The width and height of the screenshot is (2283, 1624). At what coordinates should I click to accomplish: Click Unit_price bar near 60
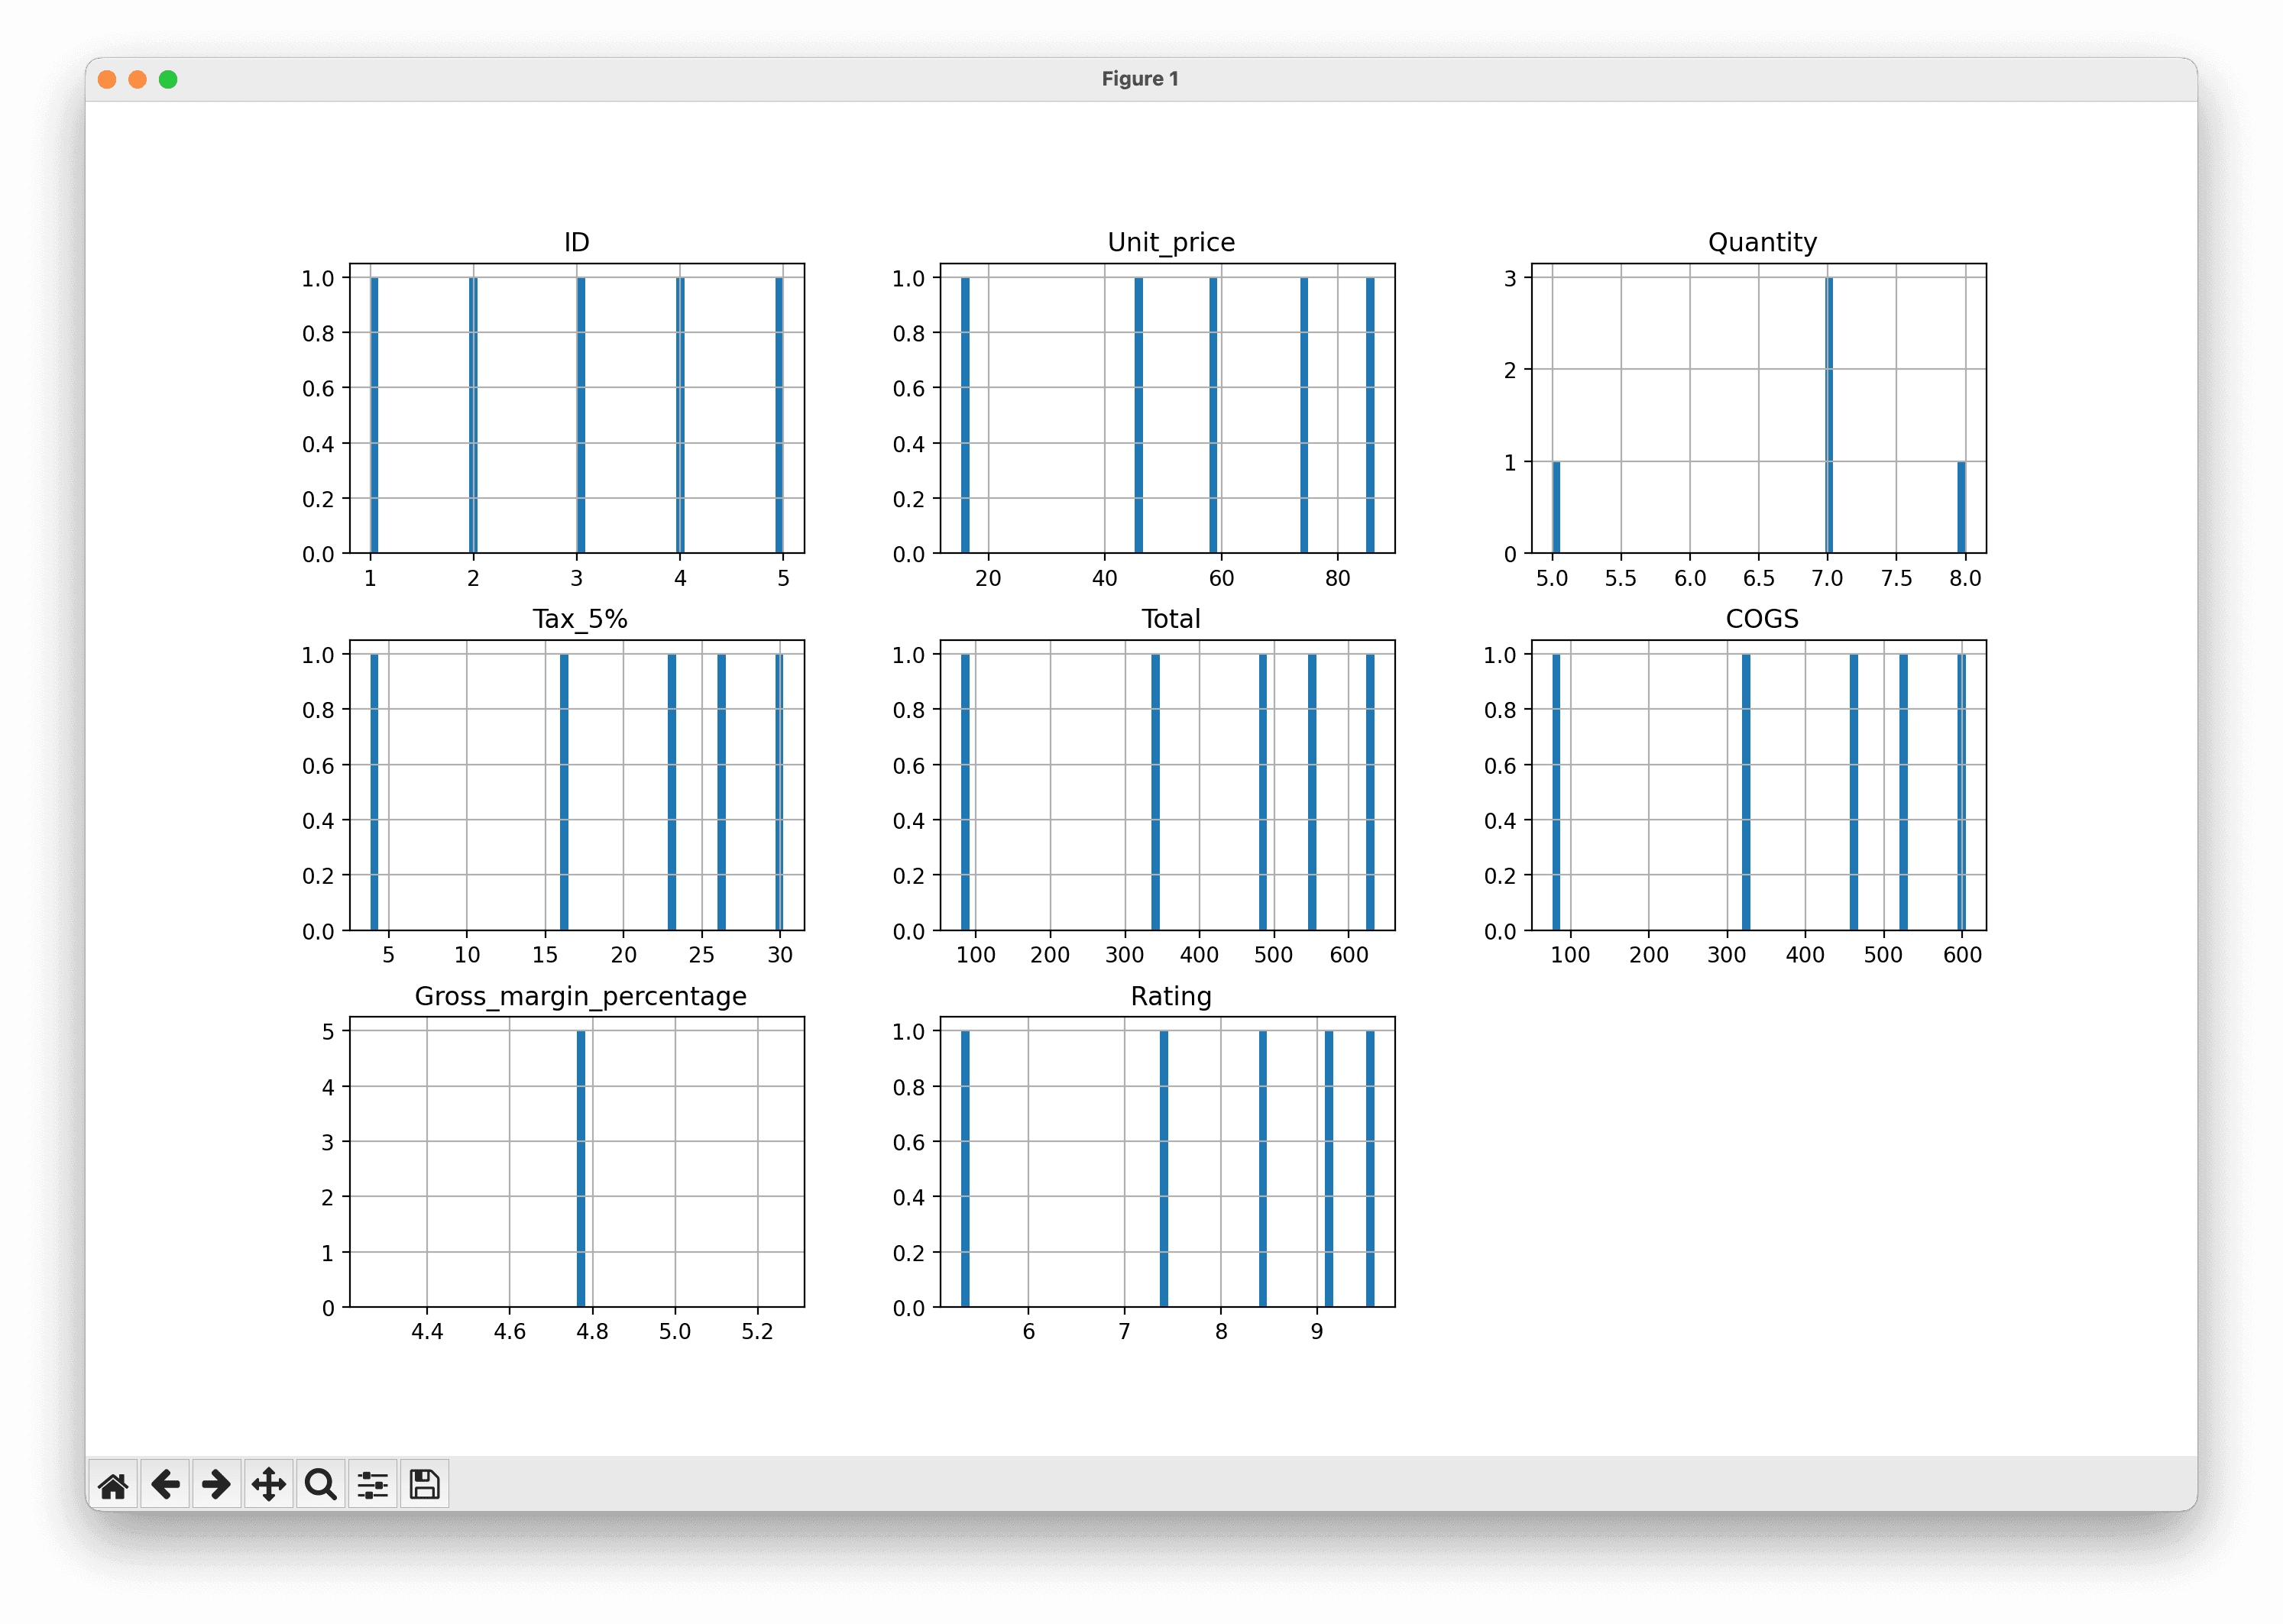(x=1213, y=415)
